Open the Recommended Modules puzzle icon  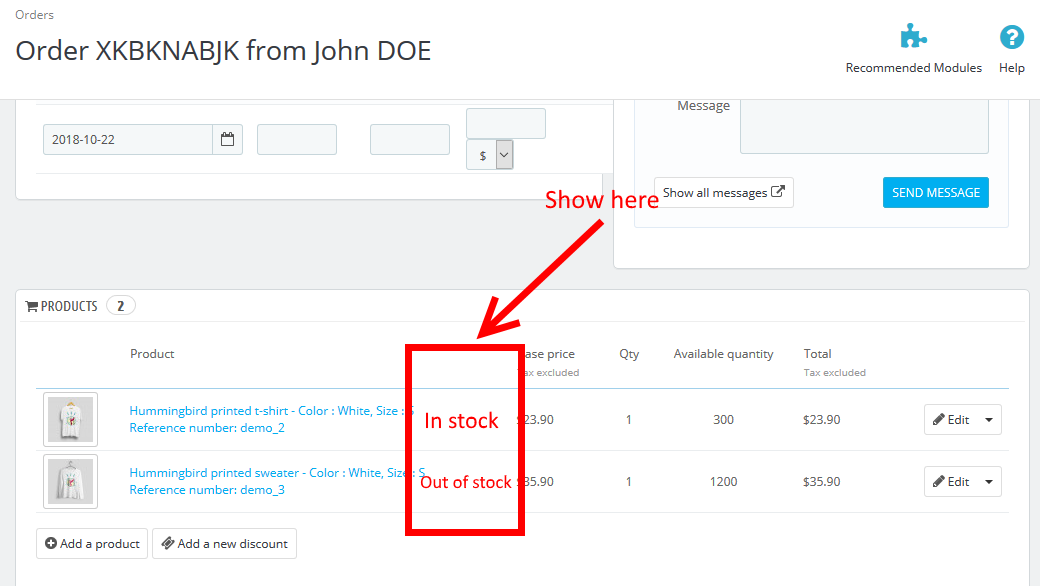913,36
